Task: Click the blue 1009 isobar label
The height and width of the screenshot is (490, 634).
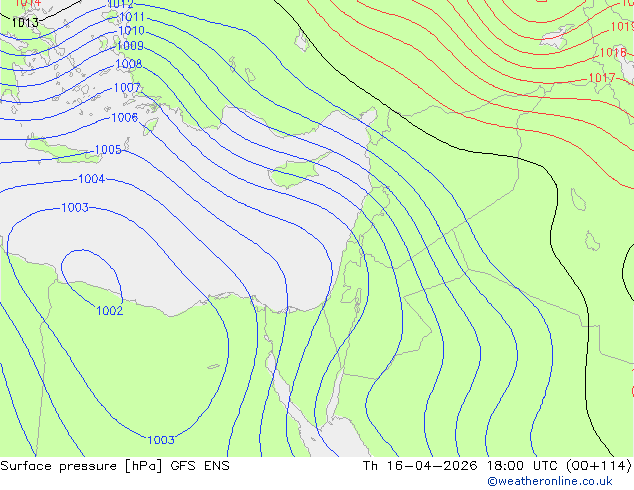Action: (x=130, y=46)
